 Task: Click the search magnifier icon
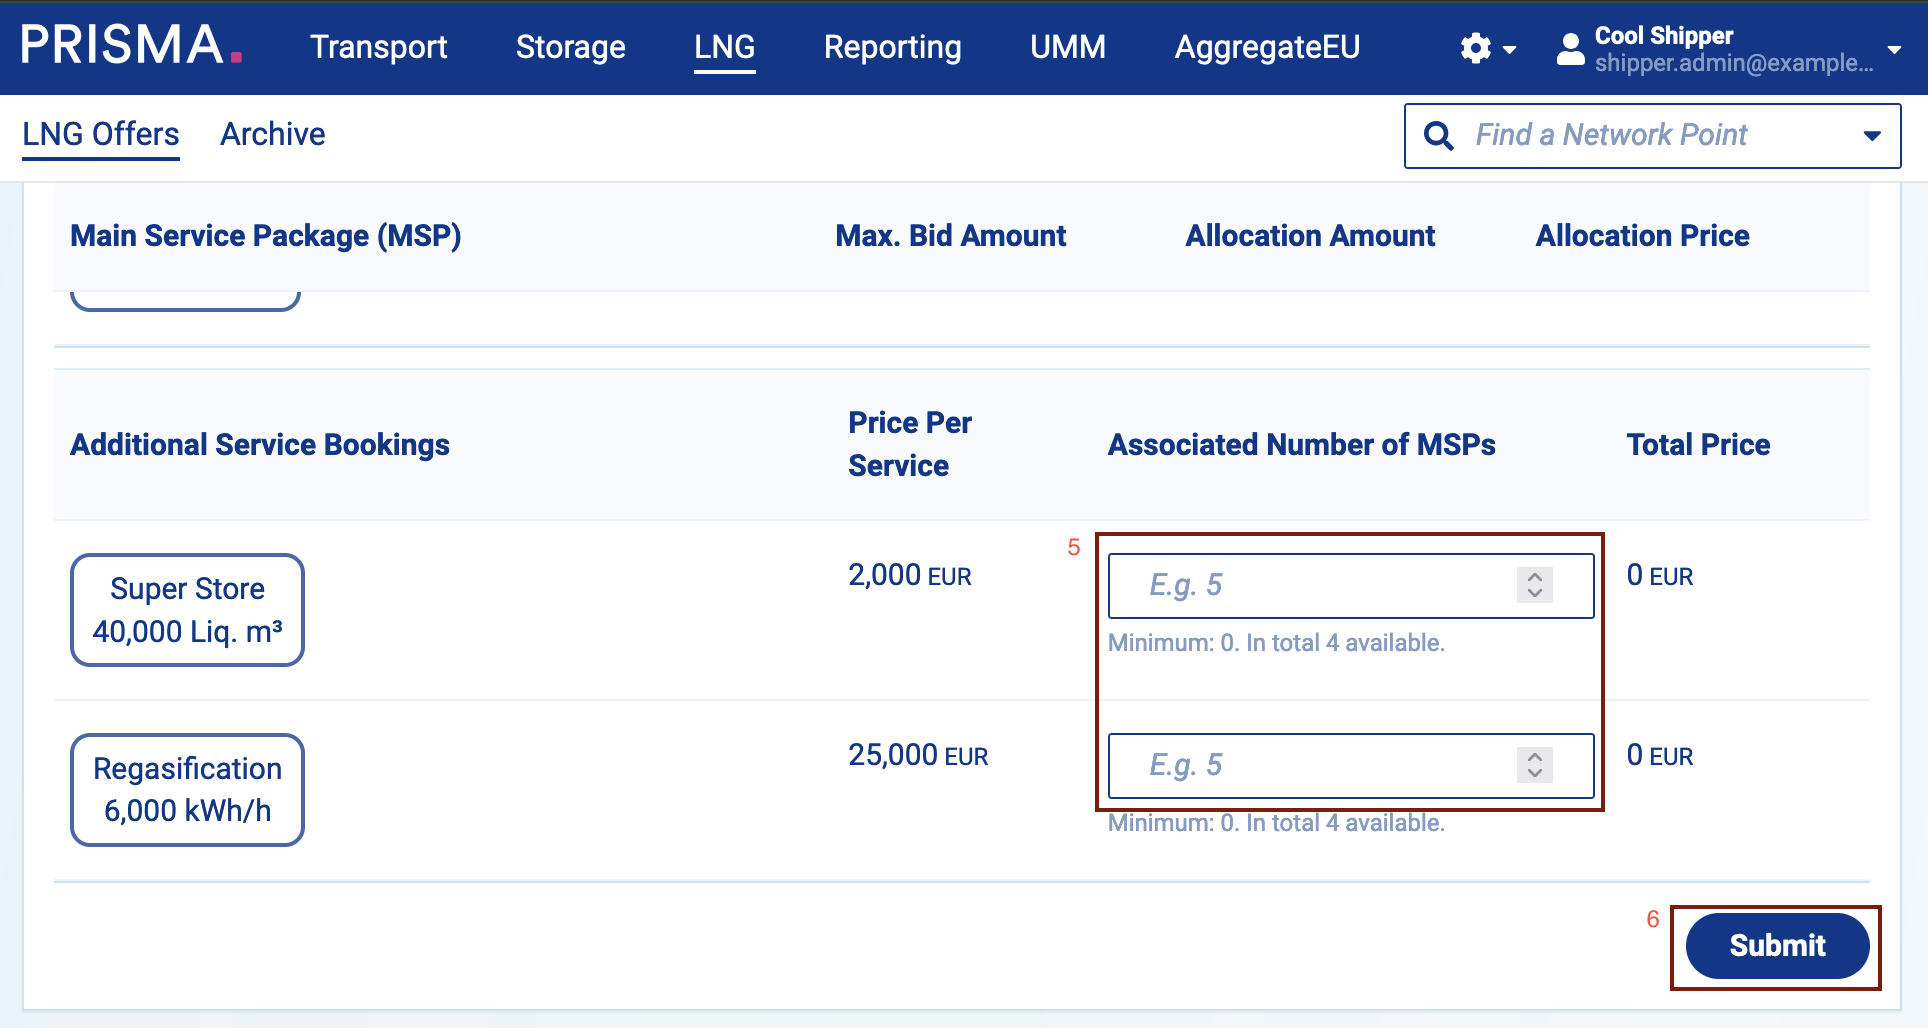[x=1438, y=135]
